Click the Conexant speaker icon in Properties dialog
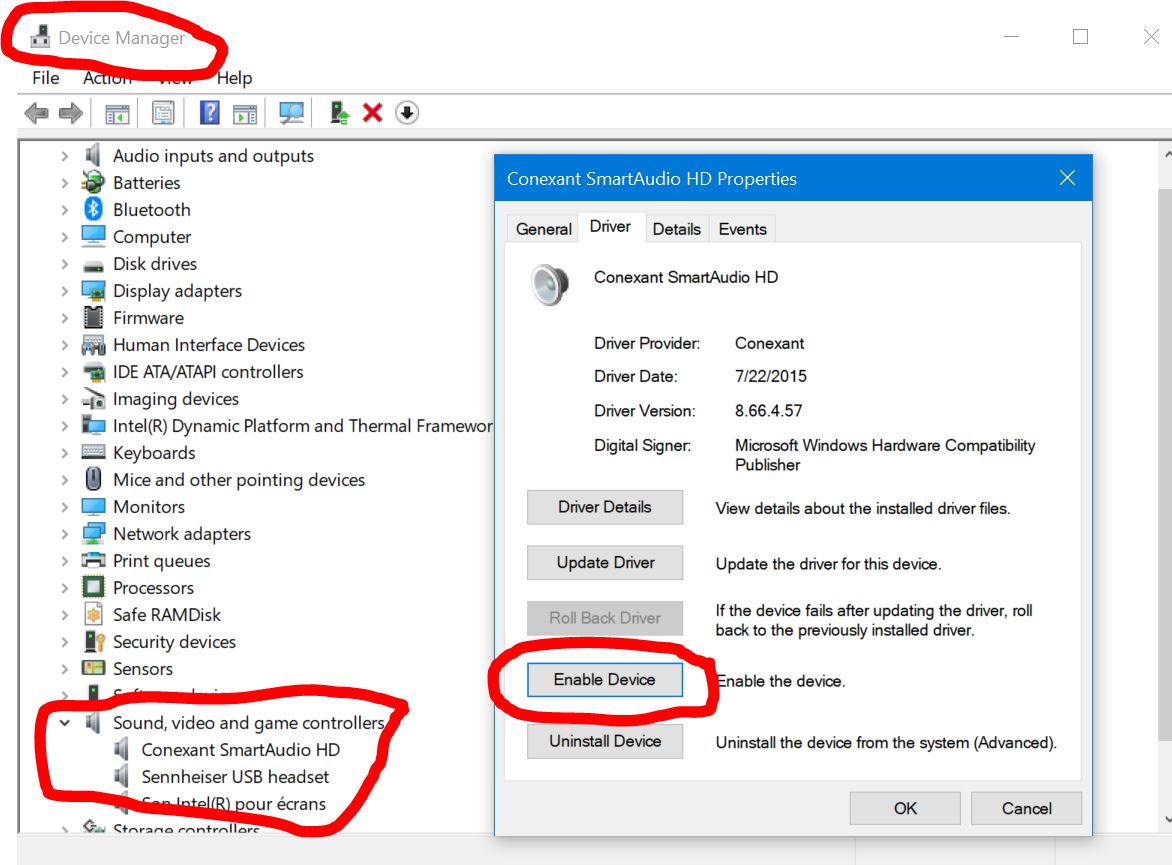The height and width of the screenshot is (865, 1172). click(x=550, y=284)
